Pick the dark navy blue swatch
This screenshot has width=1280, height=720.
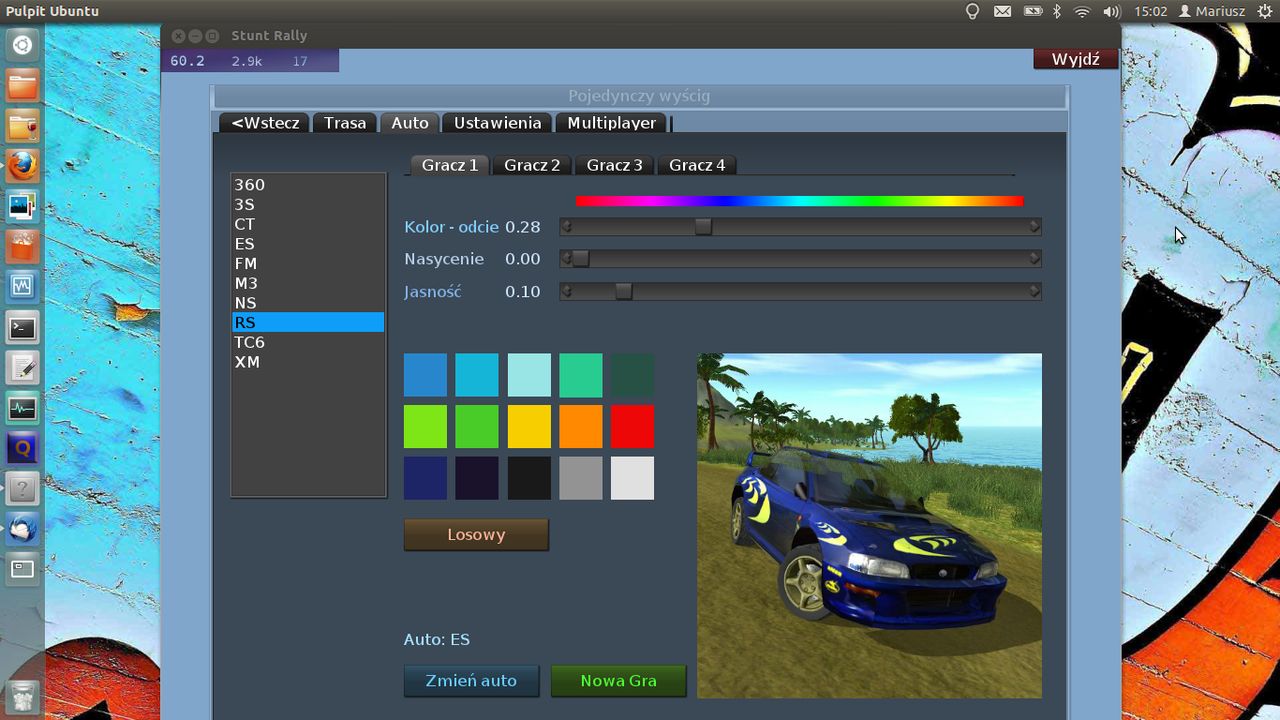(425, 478)
